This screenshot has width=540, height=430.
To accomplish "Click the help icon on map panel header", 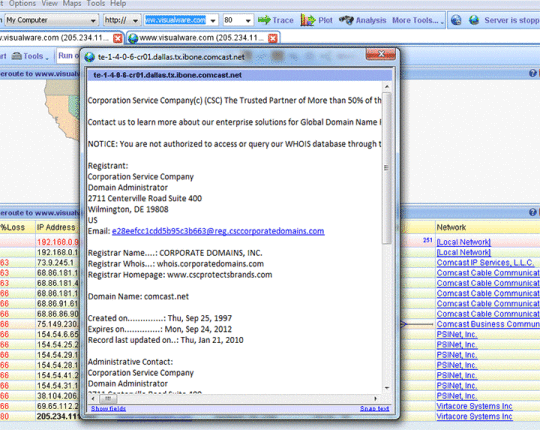I will tap(532, 73).
